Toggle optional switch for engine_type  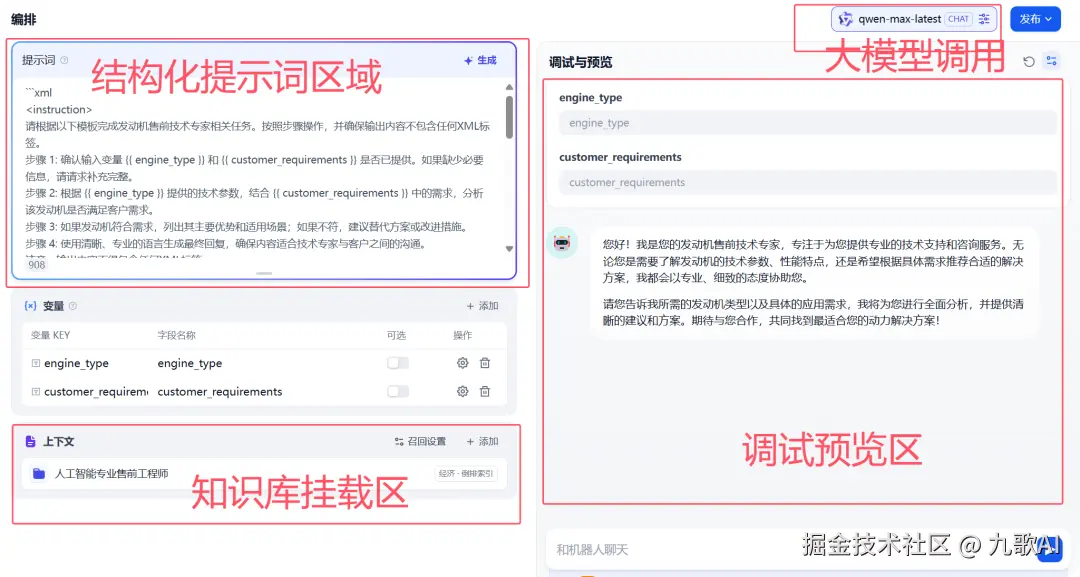397,363
